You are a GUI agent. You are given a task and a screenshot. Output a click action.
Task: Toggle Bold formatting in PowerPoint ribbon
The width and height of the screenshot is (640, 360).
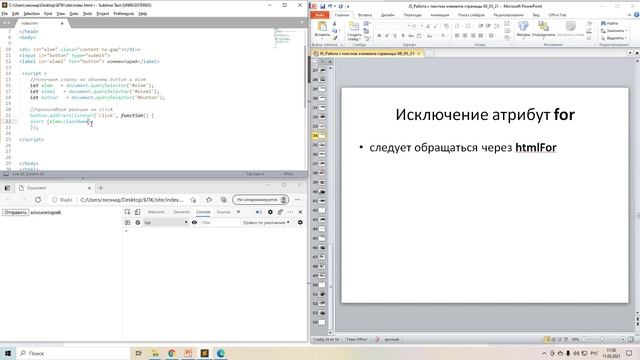click(x=379, y=36)
